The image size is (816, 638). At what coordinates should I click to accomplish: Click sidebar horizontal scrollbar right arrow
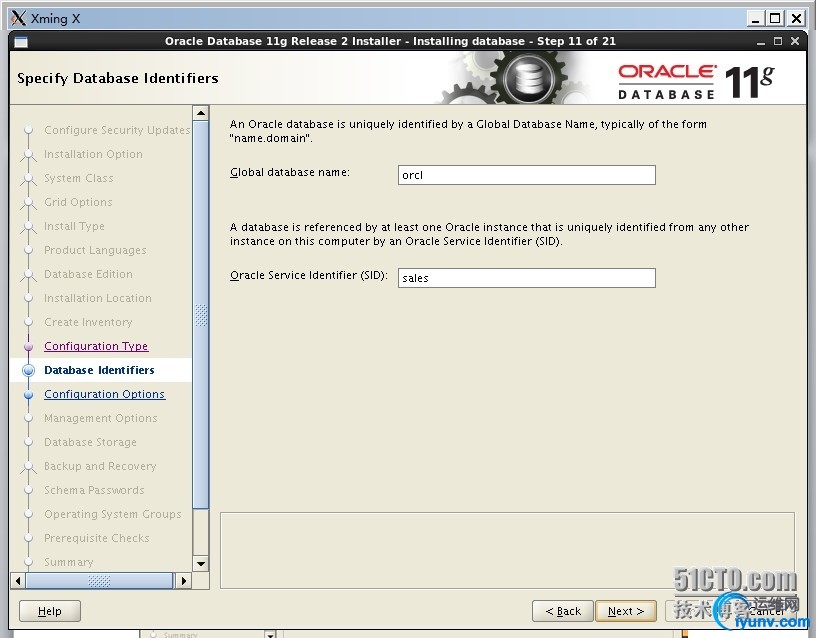tap(183, 580)
